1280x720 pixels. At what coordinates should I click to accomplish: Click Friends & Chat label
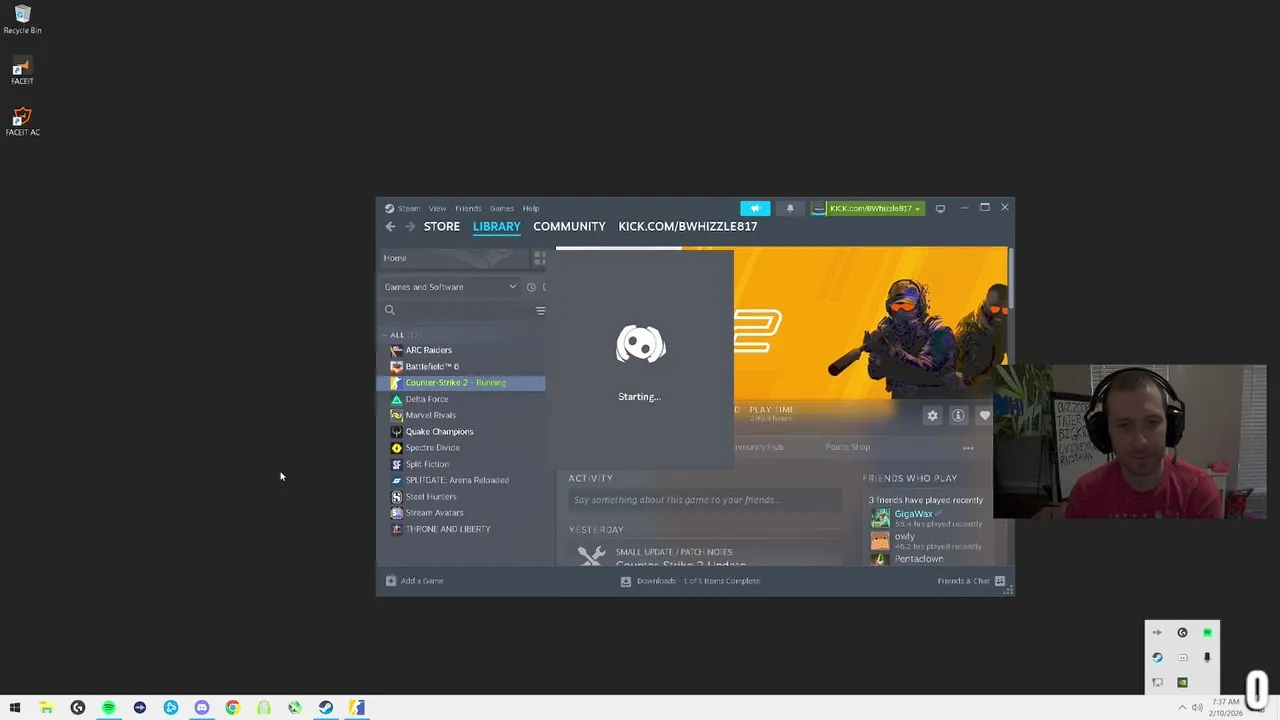(x=963, y=581)
